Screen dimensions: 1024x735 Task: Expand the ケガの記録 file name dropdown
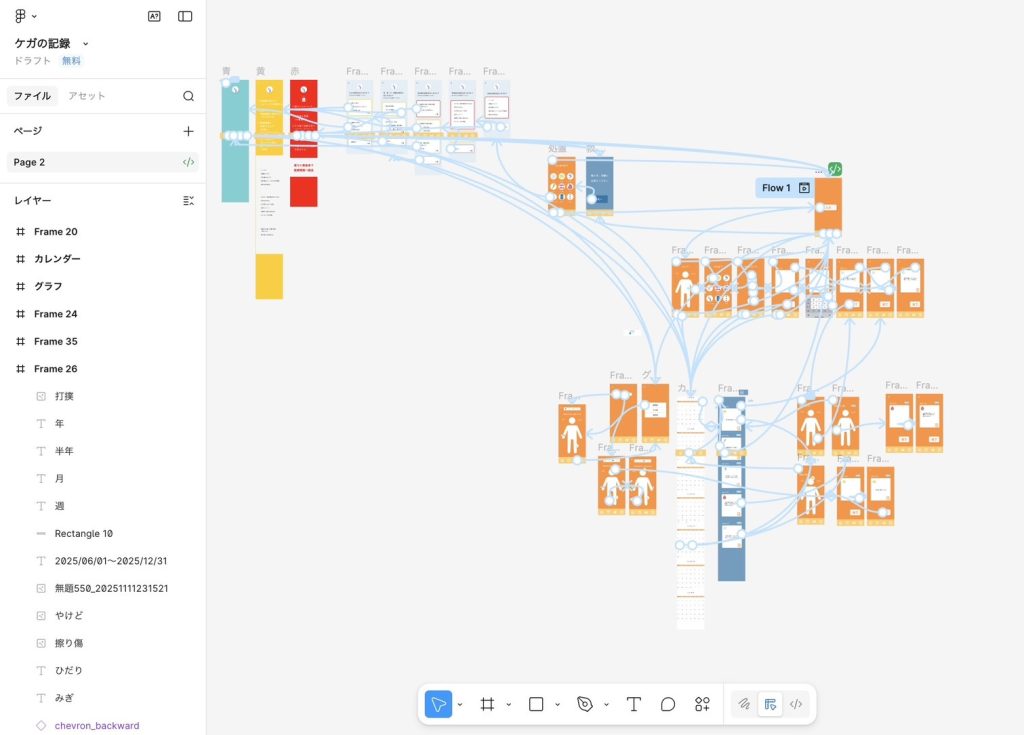click(85, 44)
